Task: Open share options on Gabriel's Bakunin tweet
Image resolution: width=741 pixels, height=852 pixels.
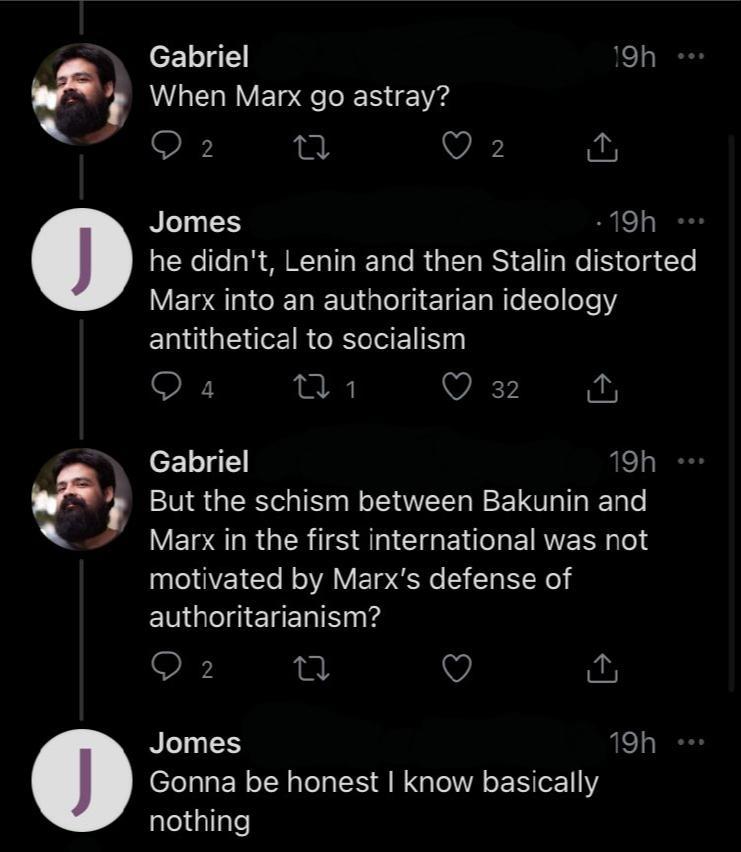Action: coord(600,668)
